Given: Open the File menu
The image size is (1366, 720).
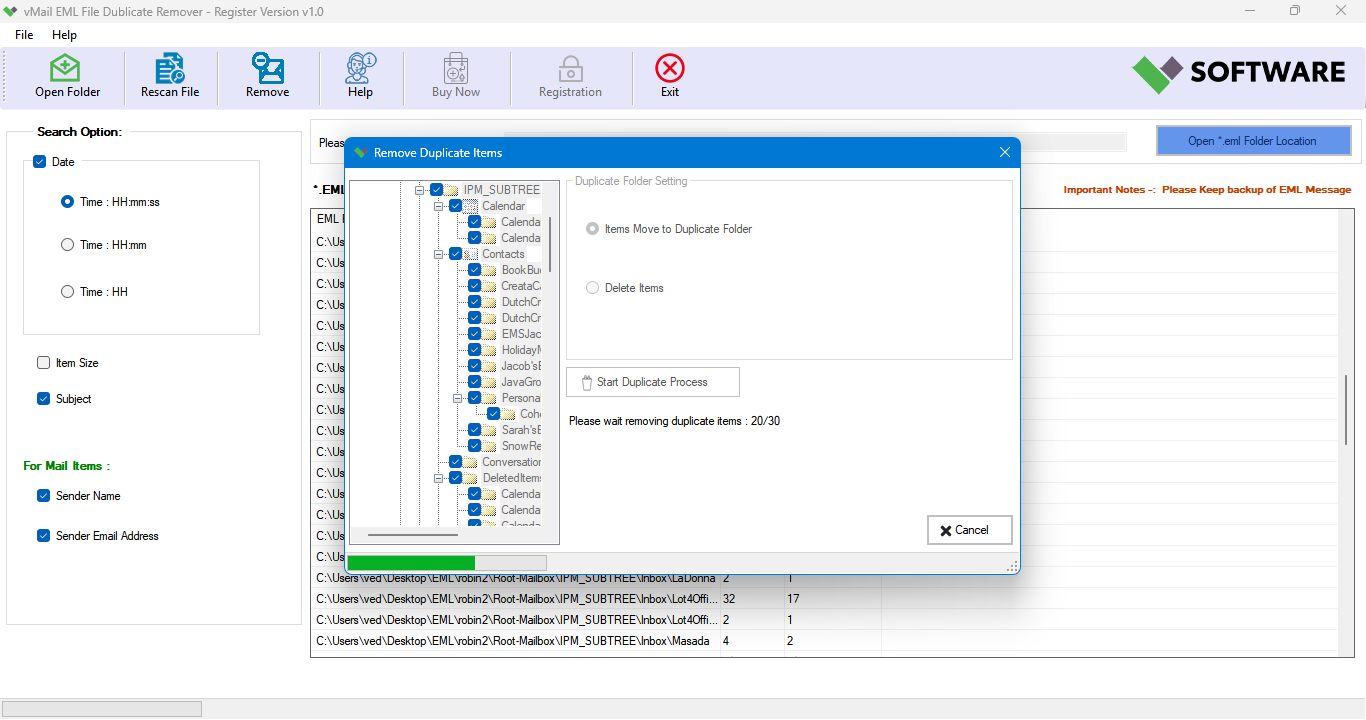Looking at the screenshot, I should pos(24,35).
